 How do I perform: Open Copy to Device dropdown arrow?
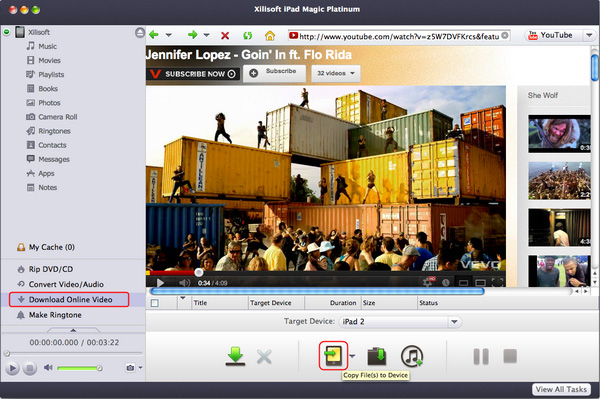click(352, 356)
